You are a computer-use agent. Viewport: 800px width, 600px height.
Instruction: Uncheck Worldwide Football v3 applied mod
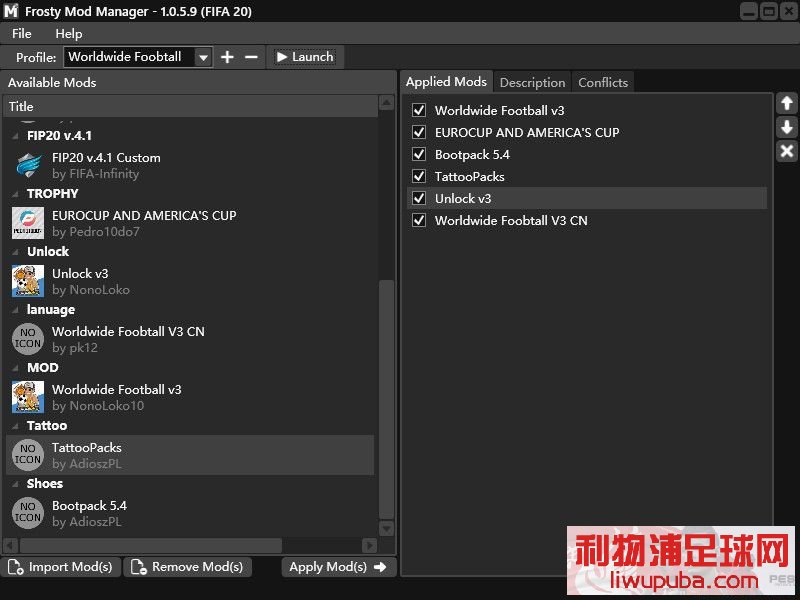pyautogui.click(x=419, y=110)
